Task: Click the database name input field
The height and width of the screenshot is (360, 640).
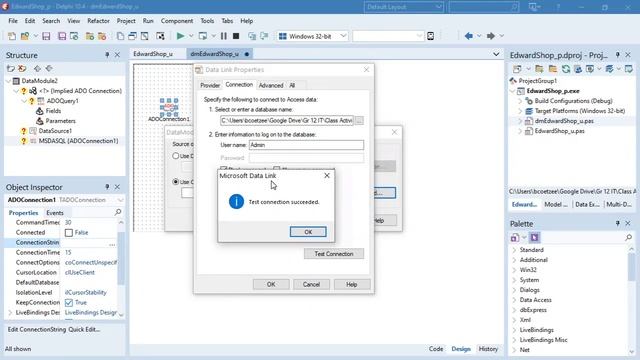Action: coord(287,120)
